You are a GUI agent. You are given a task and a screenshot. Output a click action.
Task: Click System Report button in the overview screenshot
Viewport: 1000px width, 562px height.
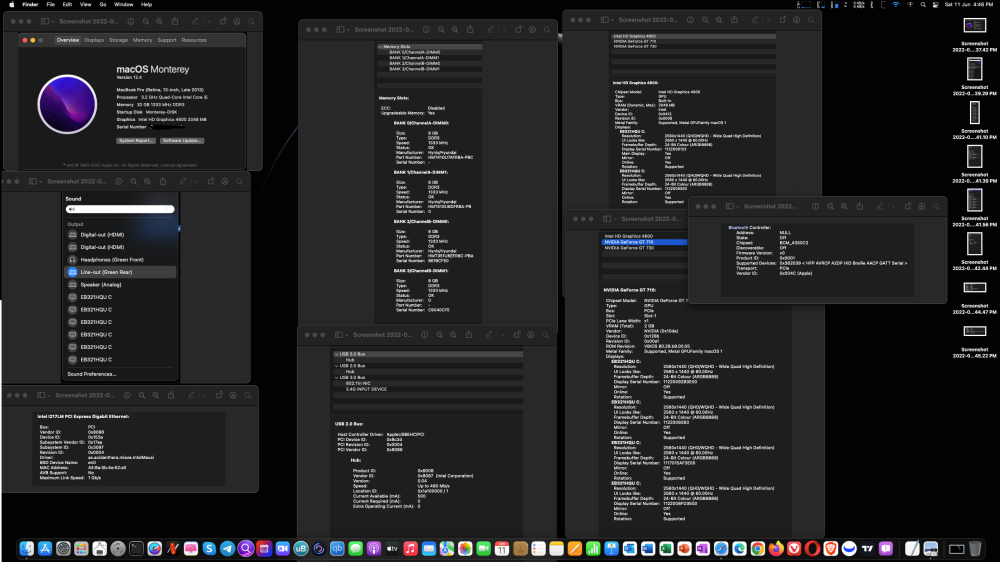(x=136, y=140)
